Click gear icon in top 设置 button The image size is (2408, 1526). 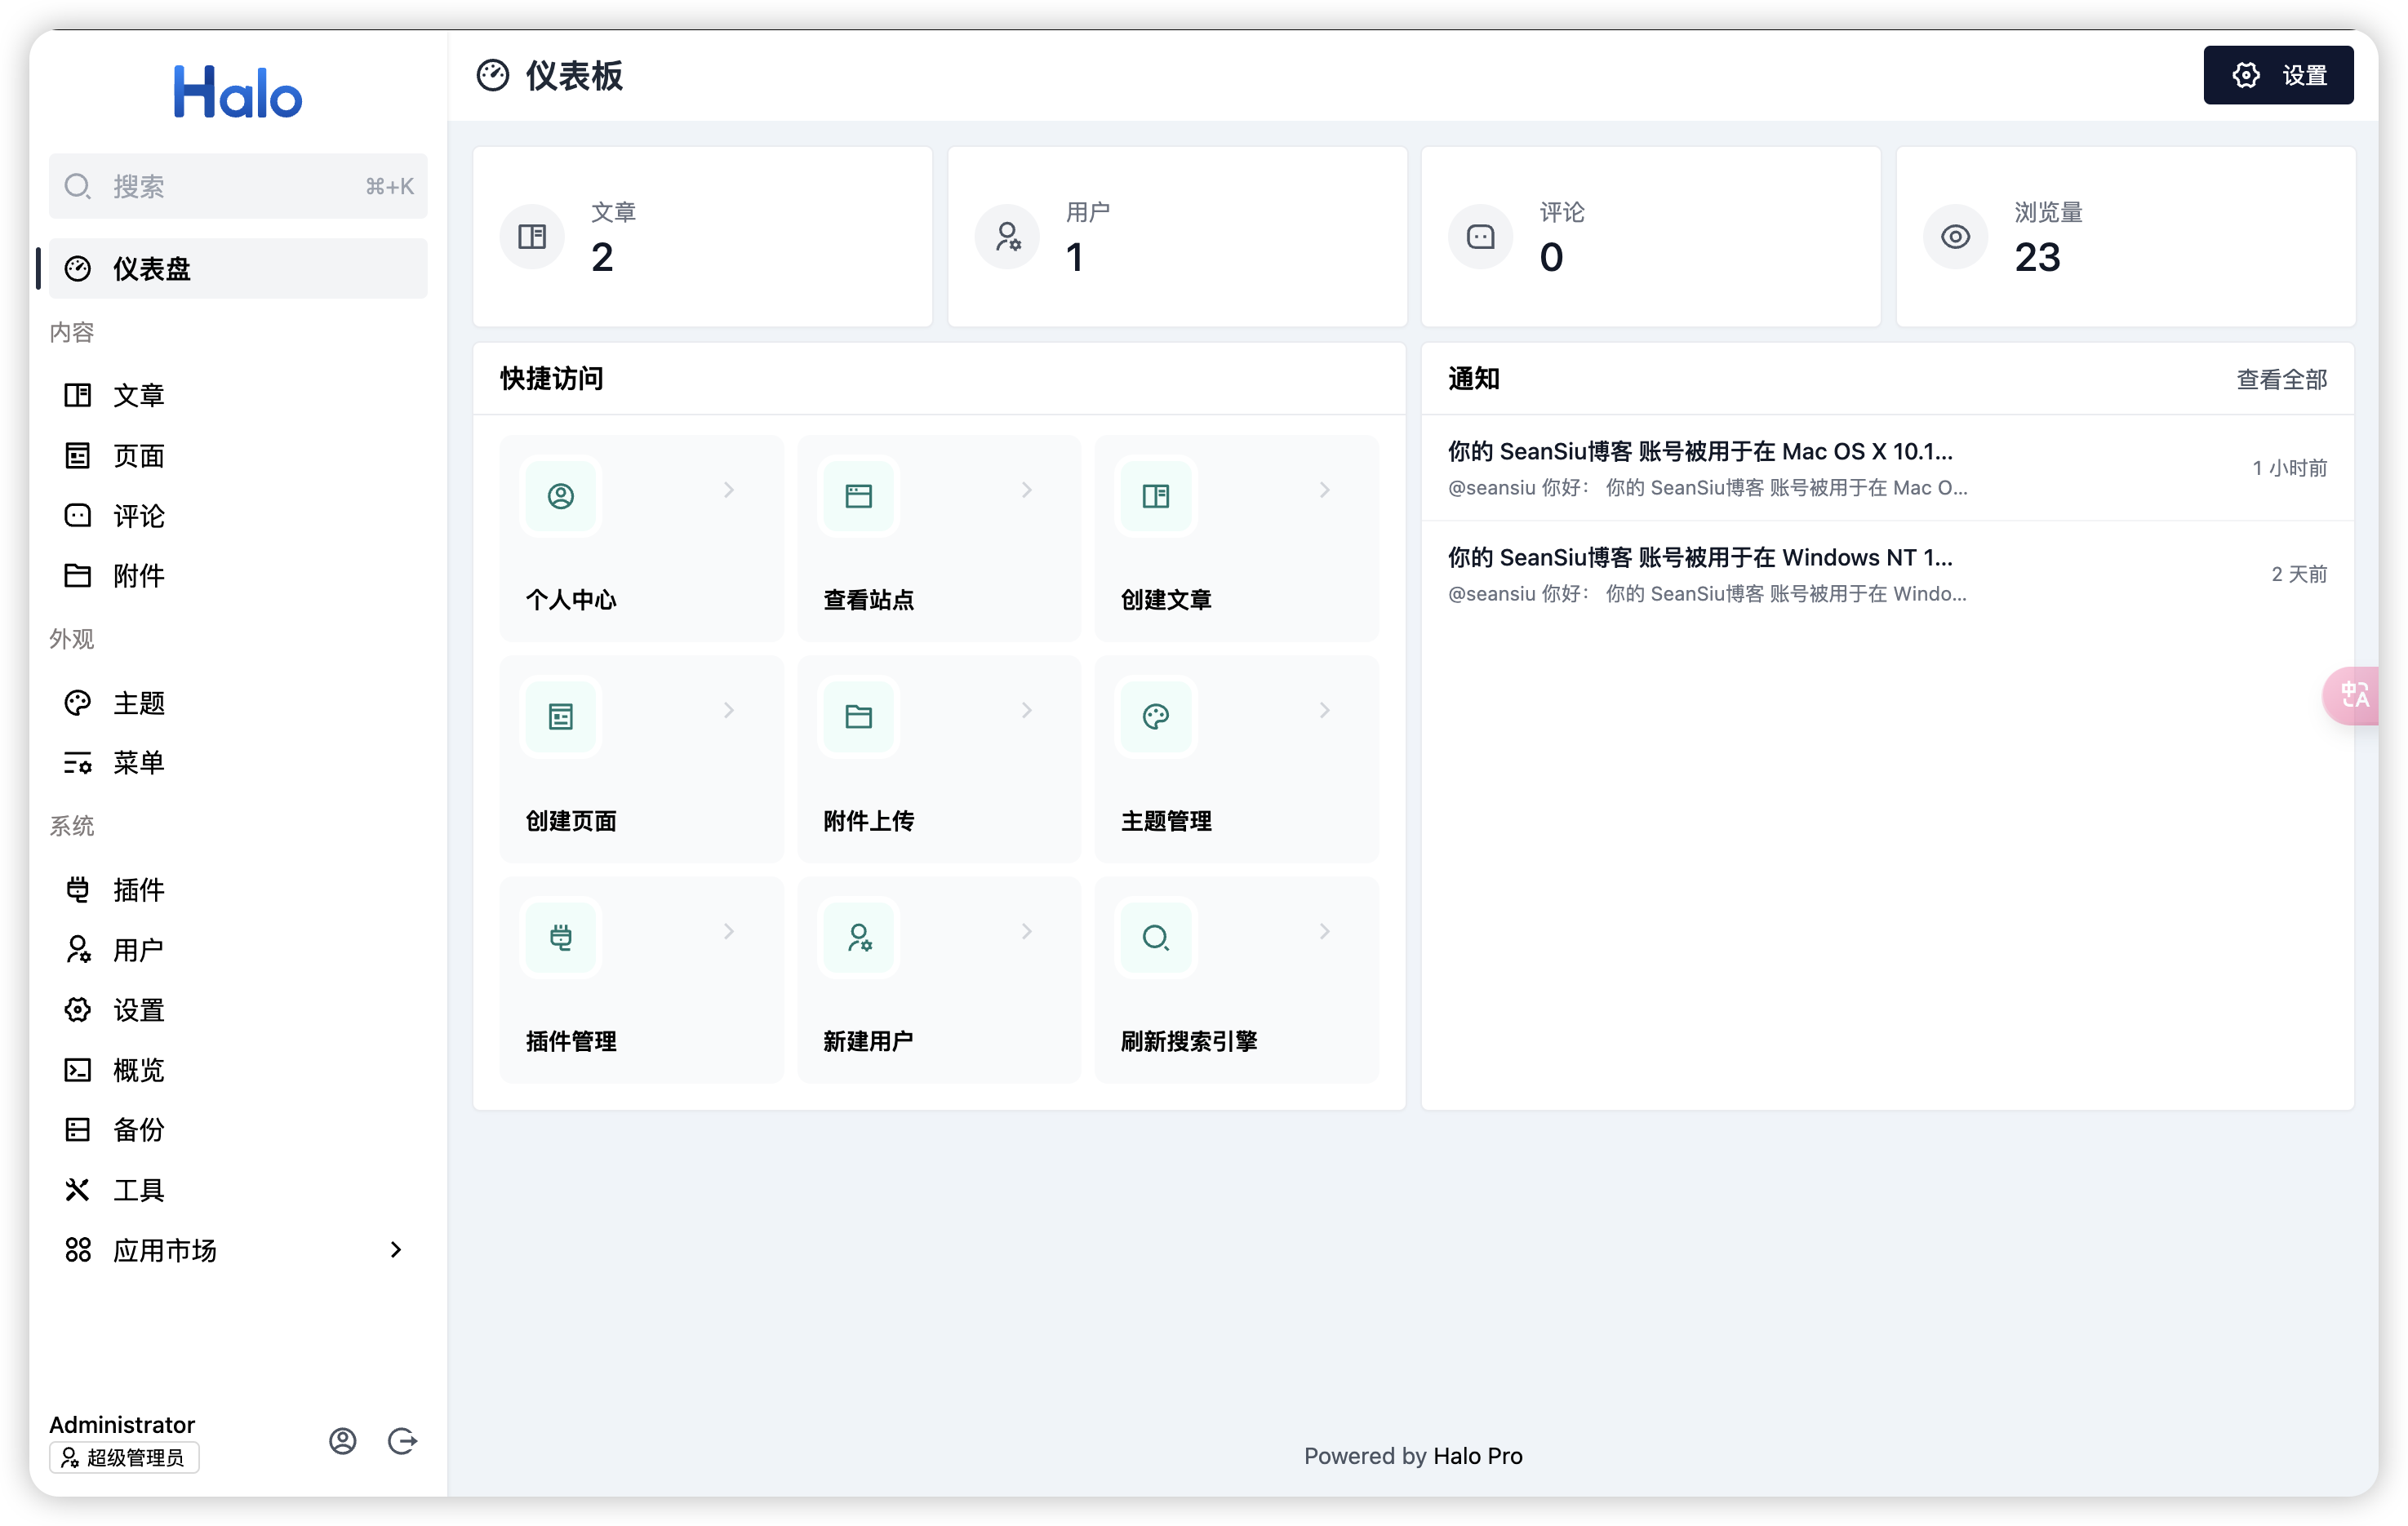tap(2246, 76)
